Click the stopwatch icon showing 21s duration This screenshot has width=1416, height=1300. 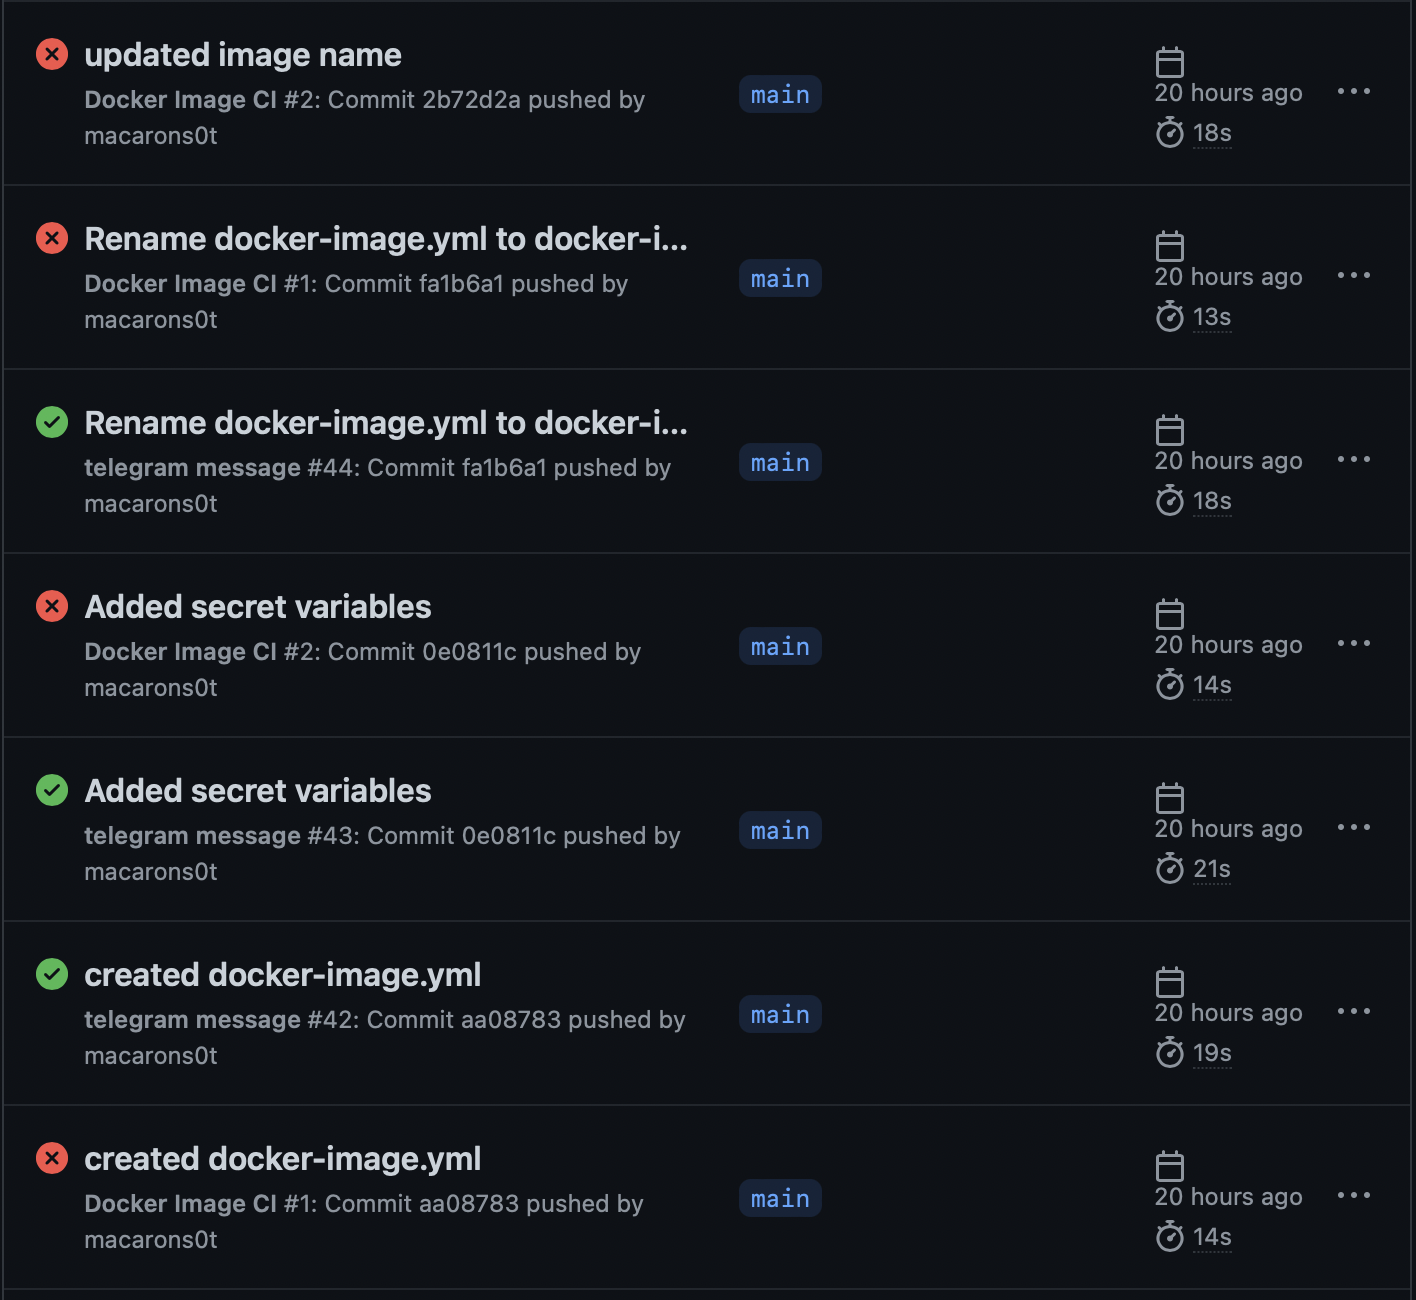click(x=1169, y=869)
